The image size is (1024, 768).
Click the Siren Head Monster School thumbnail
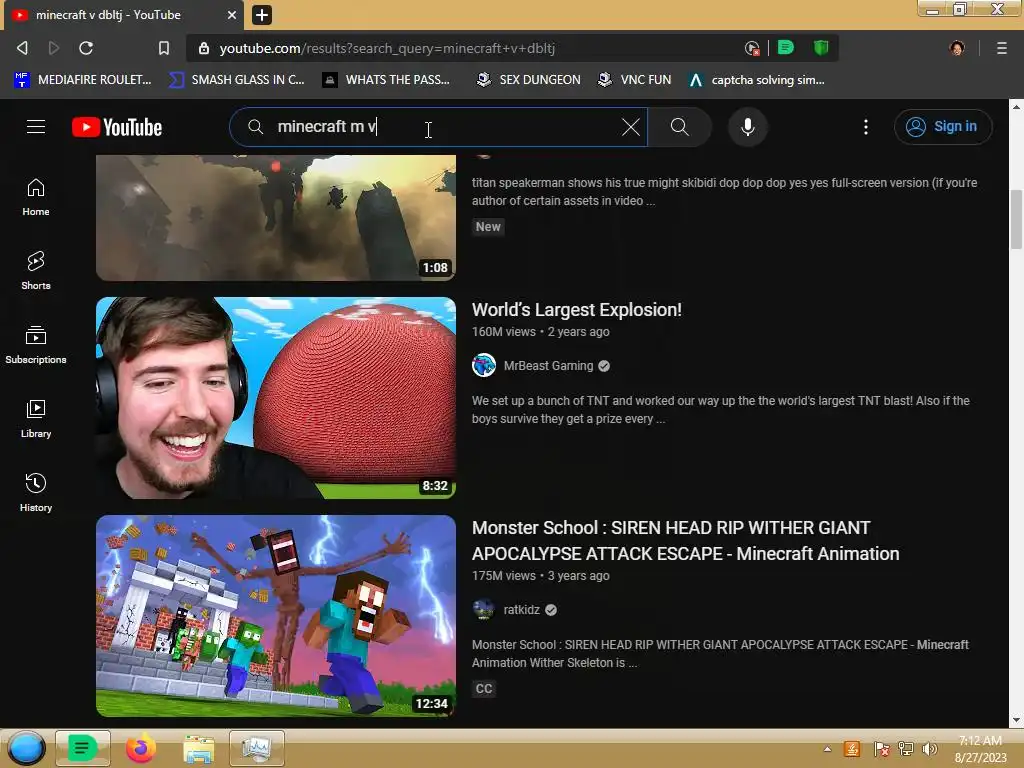click(x=276, y=616)
